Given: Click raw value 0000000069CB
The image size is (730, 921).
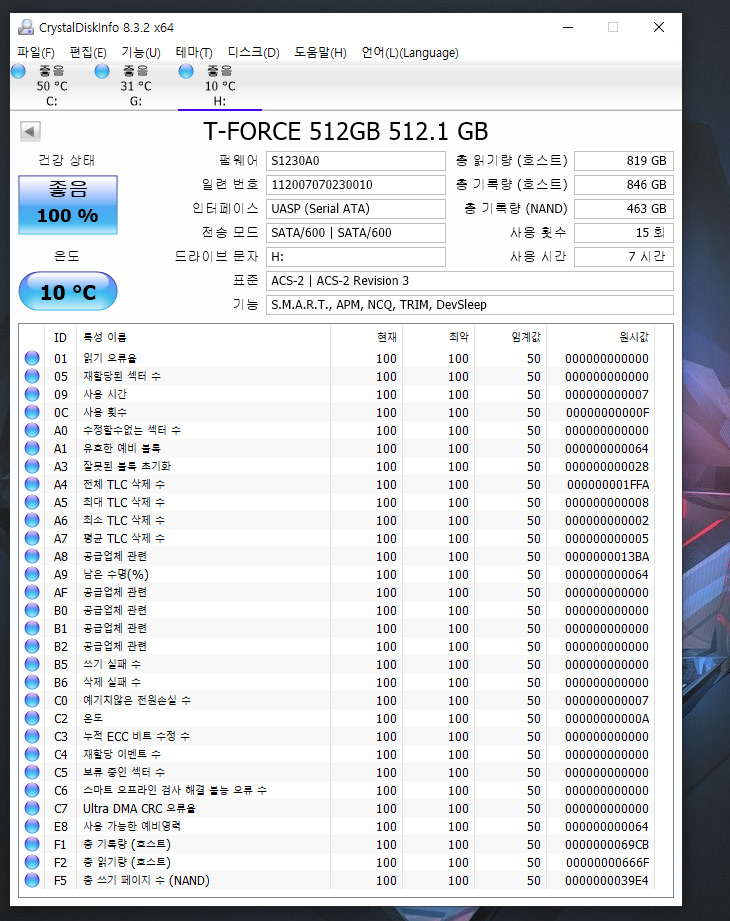Looking at the screenshot, I should [x=607, y=845].
